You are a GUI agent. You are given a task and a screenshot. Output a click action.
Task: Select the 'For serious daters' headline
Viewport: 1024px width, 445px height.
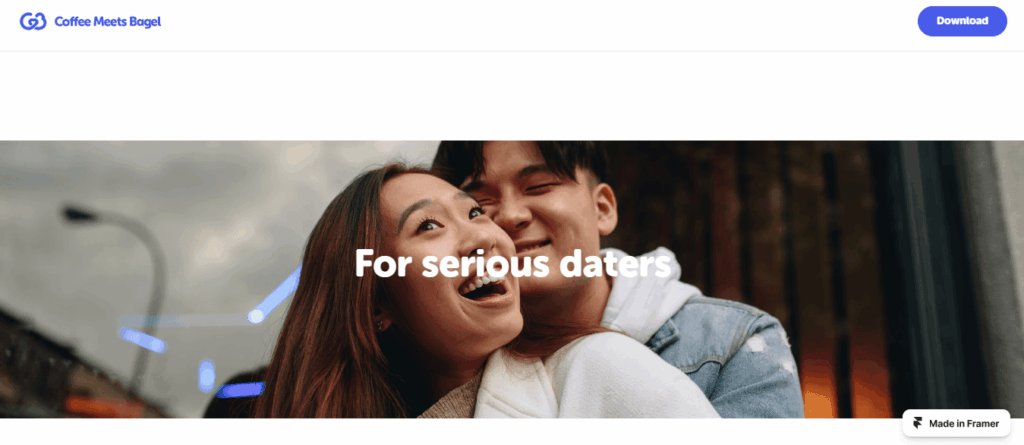(513, 264)
